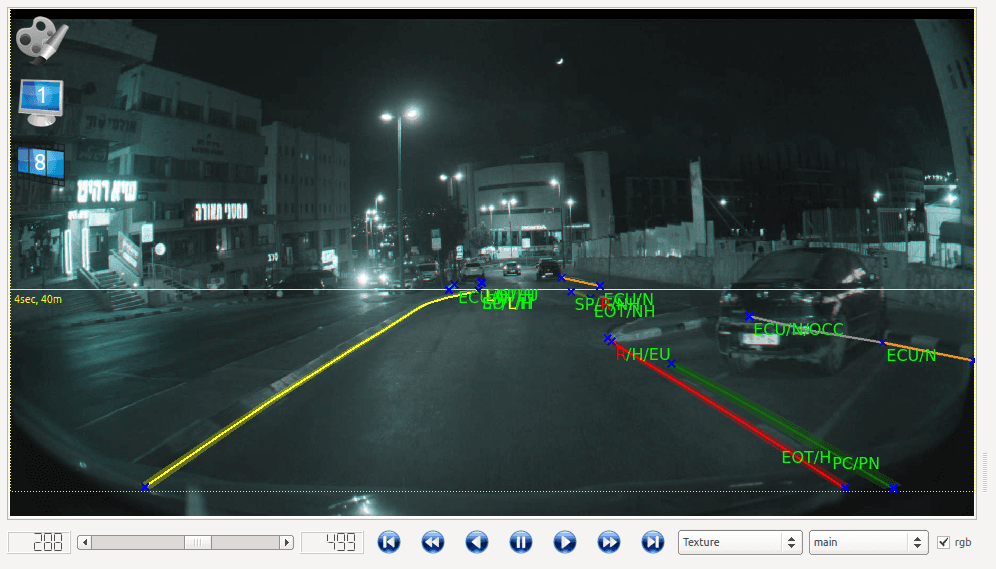Viewport: 996px width, 569px height.
Task: Click the blue X marker at red line bottom
Action: click(x=844, y=488)
